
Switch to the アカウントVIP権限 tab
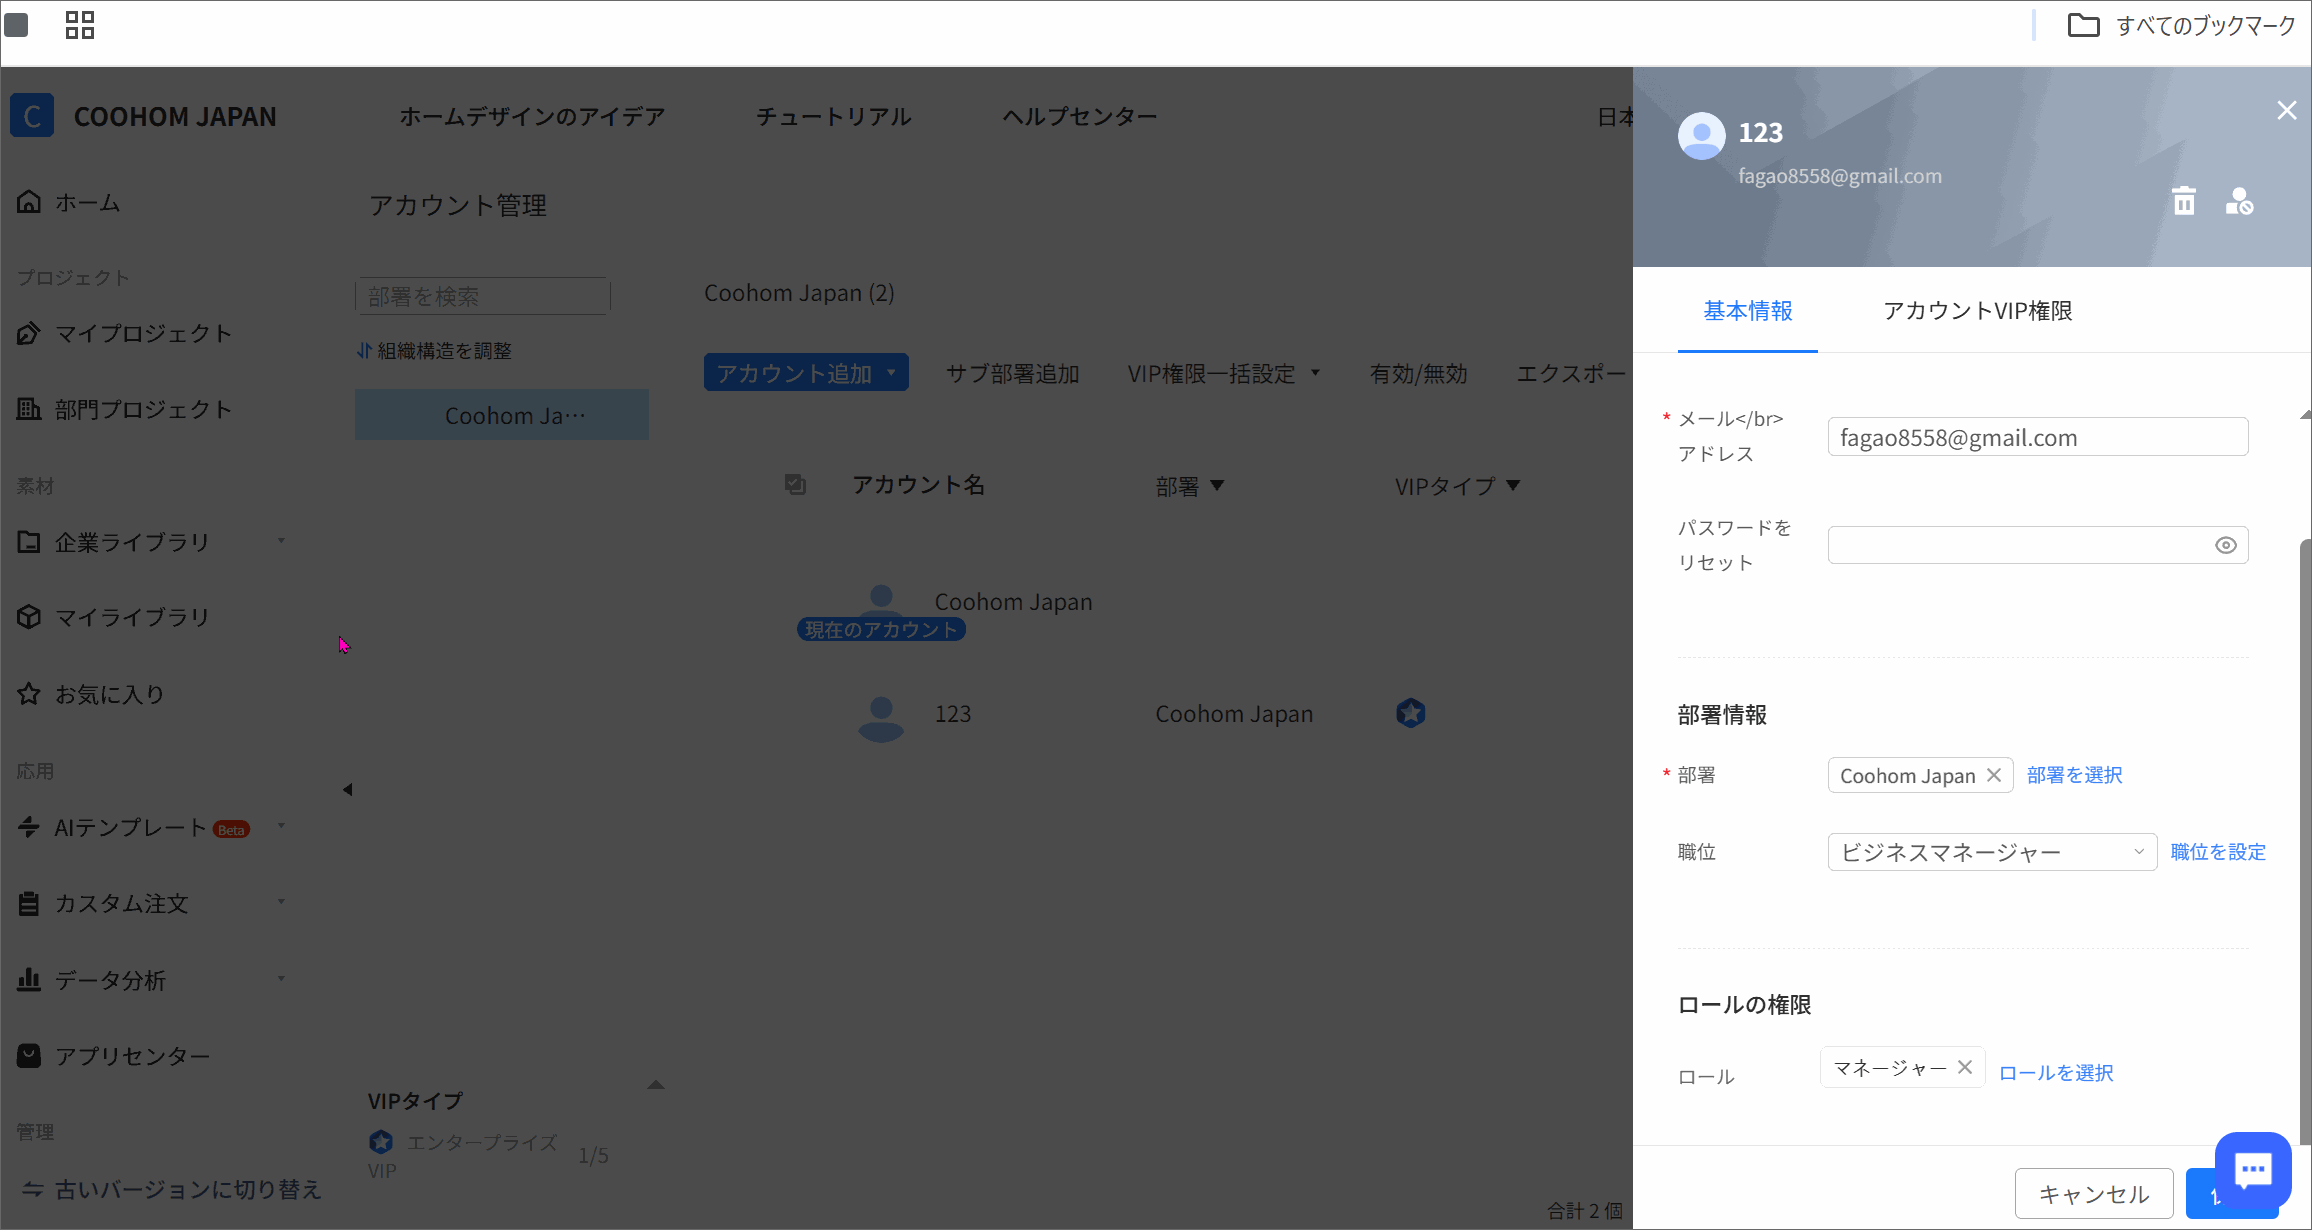coord(1978,311)
